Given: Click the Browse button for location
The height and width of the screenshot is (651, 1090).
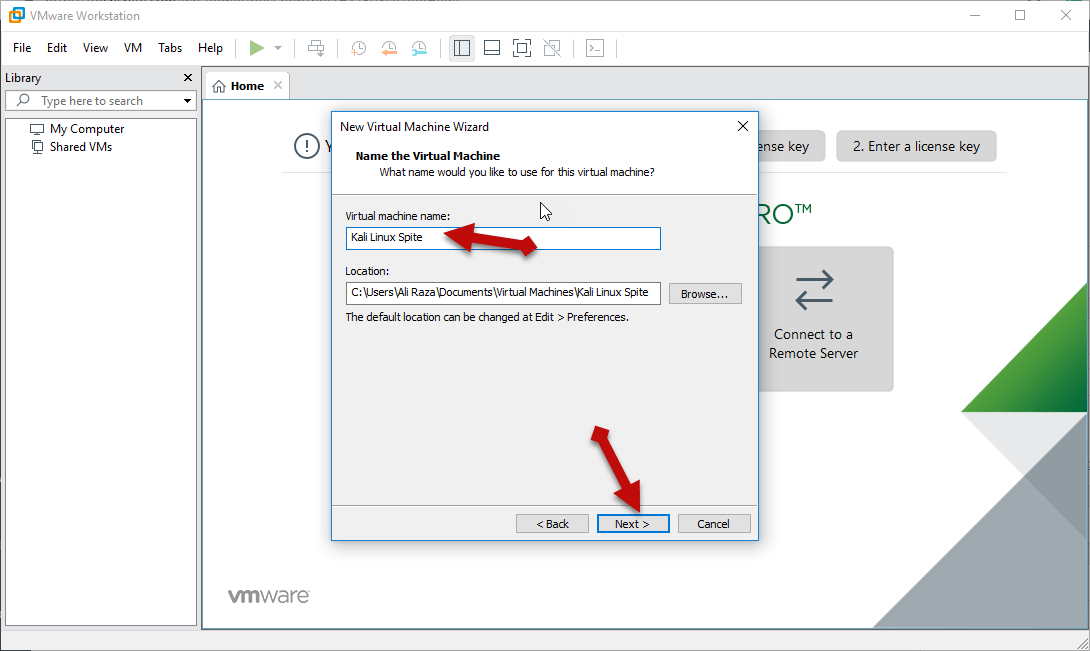Looking at the screenshot, I should (x=705, y=294).
